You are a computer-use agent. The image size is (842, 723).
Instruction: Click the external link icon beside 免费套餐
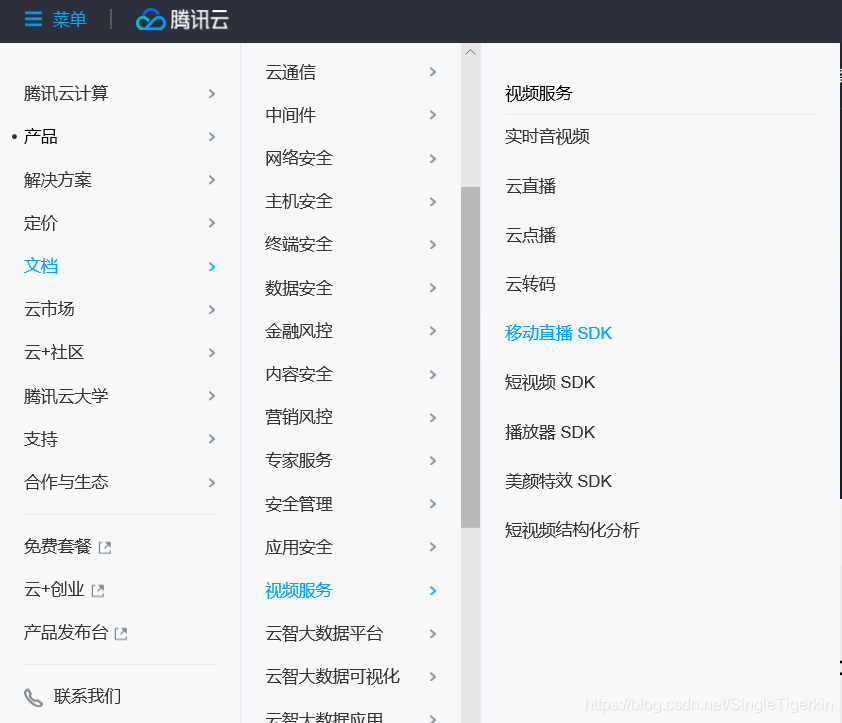105,547
